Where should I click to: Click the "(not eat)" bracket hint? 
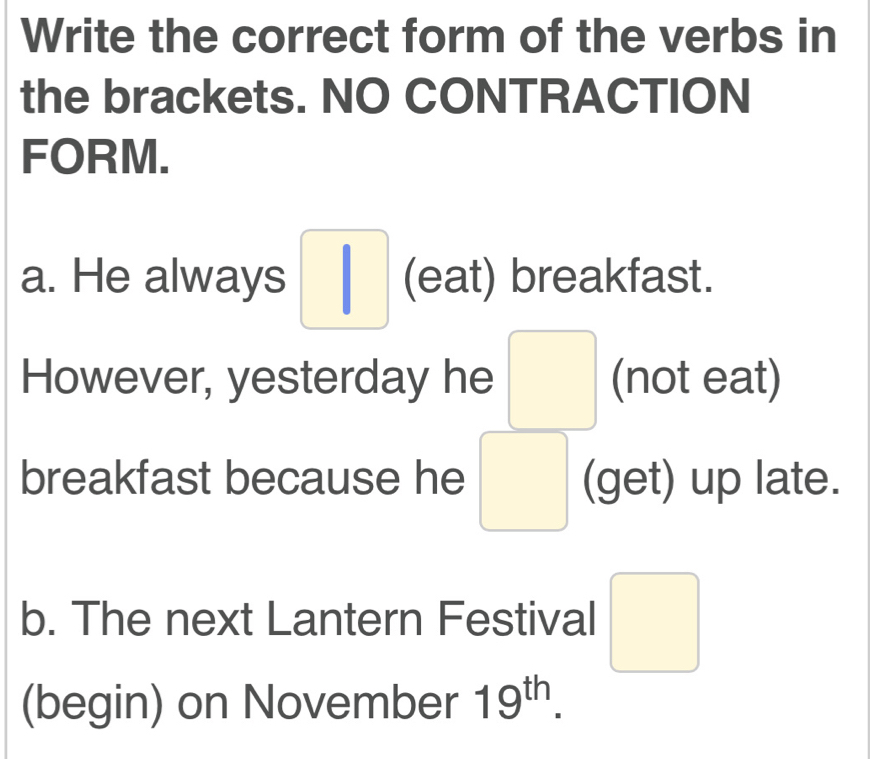click(x=696, y=378)
